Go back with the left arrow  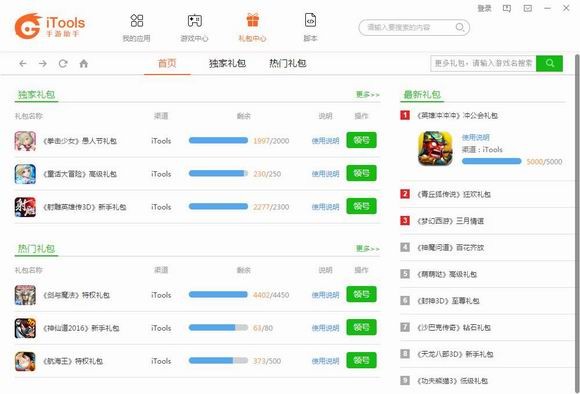(23, 64)
